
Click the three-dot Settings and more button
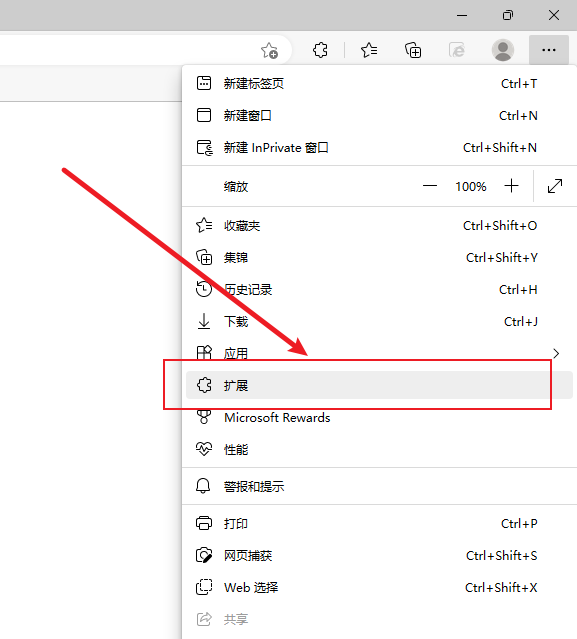point(548,50)
